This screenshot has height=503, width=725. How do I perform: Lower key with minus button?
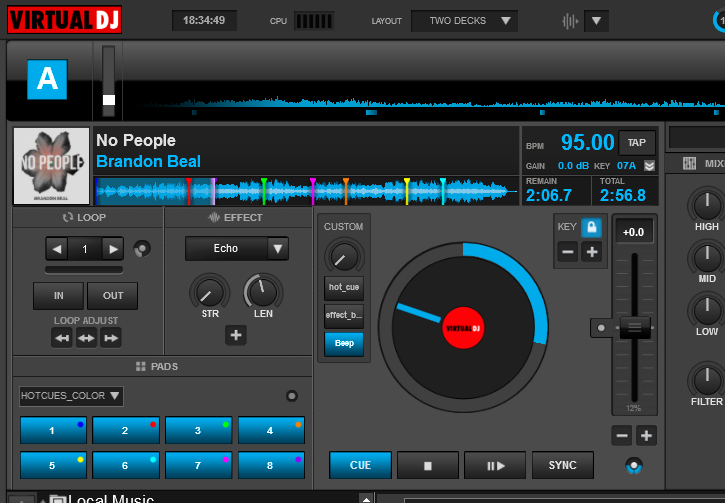click(x=568, y=252)
